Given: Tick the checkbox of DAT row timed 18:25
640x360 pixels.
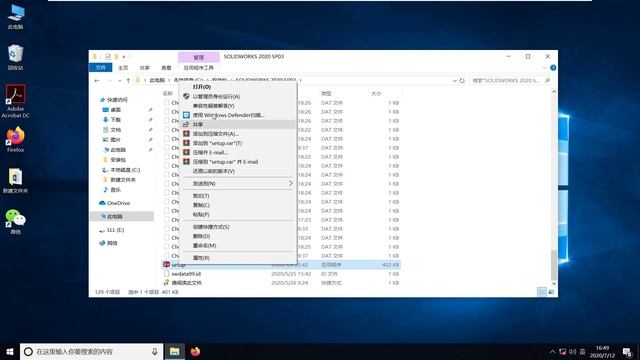Looking at the screenshot, I should [x=167, y=247].
